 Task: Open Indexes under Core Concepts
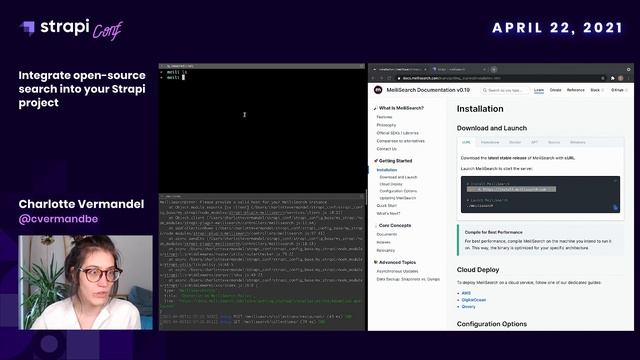[x=383, y=242]
